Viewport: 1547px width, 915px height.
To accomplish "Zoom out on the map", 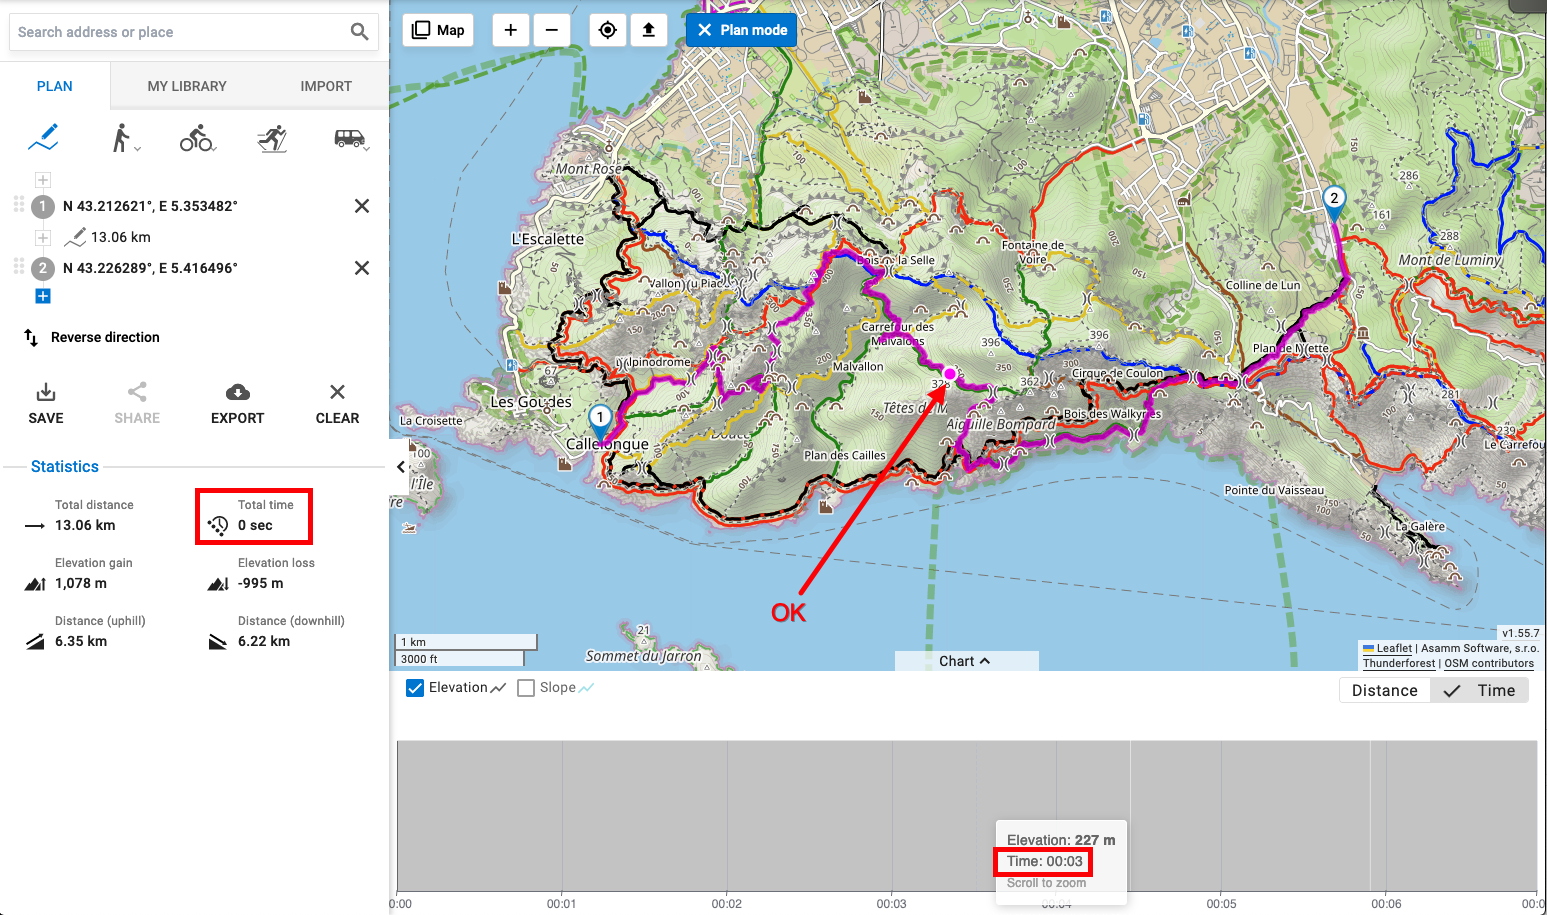I will point(551,30).
